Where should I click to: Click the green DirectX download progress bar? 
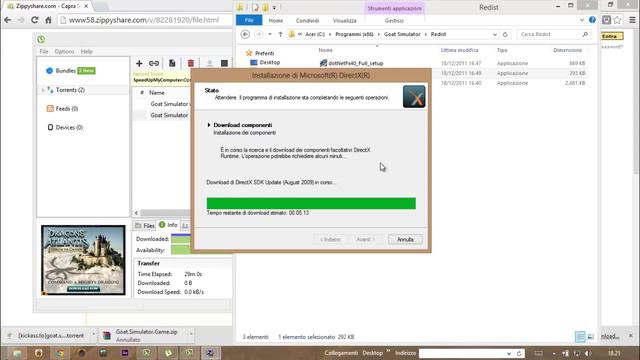coord(311,203)
